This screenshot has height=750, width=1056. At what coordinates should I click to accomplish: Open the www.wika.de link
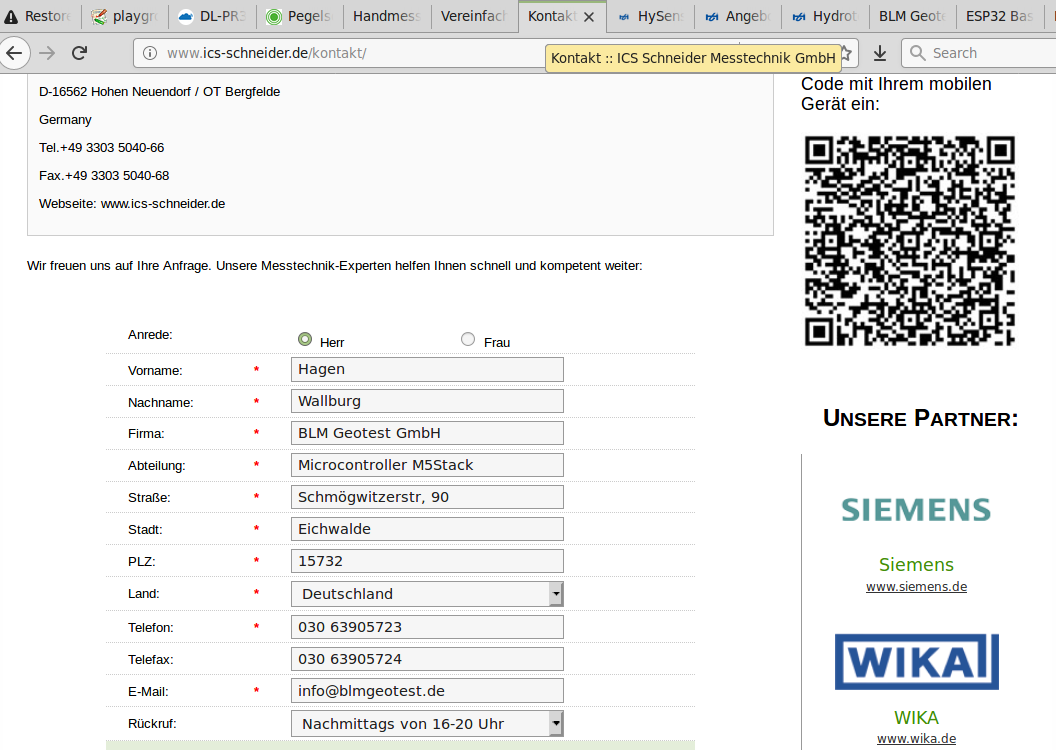(x=916, y=739)
